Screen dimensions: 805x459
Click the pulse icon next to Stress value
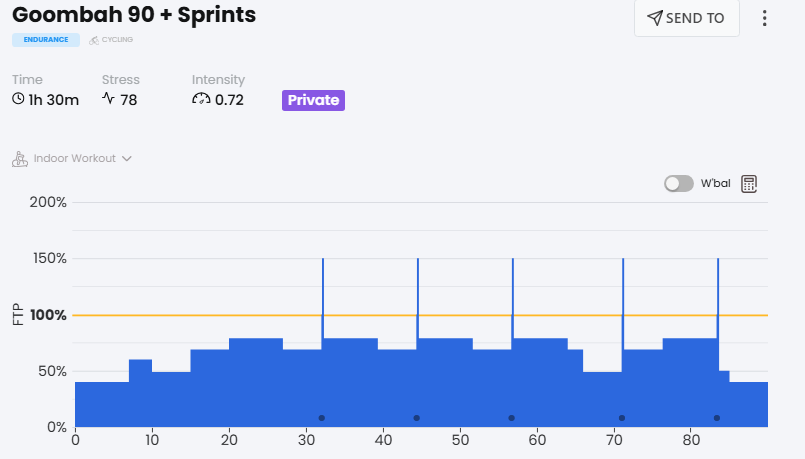(108, 99)
